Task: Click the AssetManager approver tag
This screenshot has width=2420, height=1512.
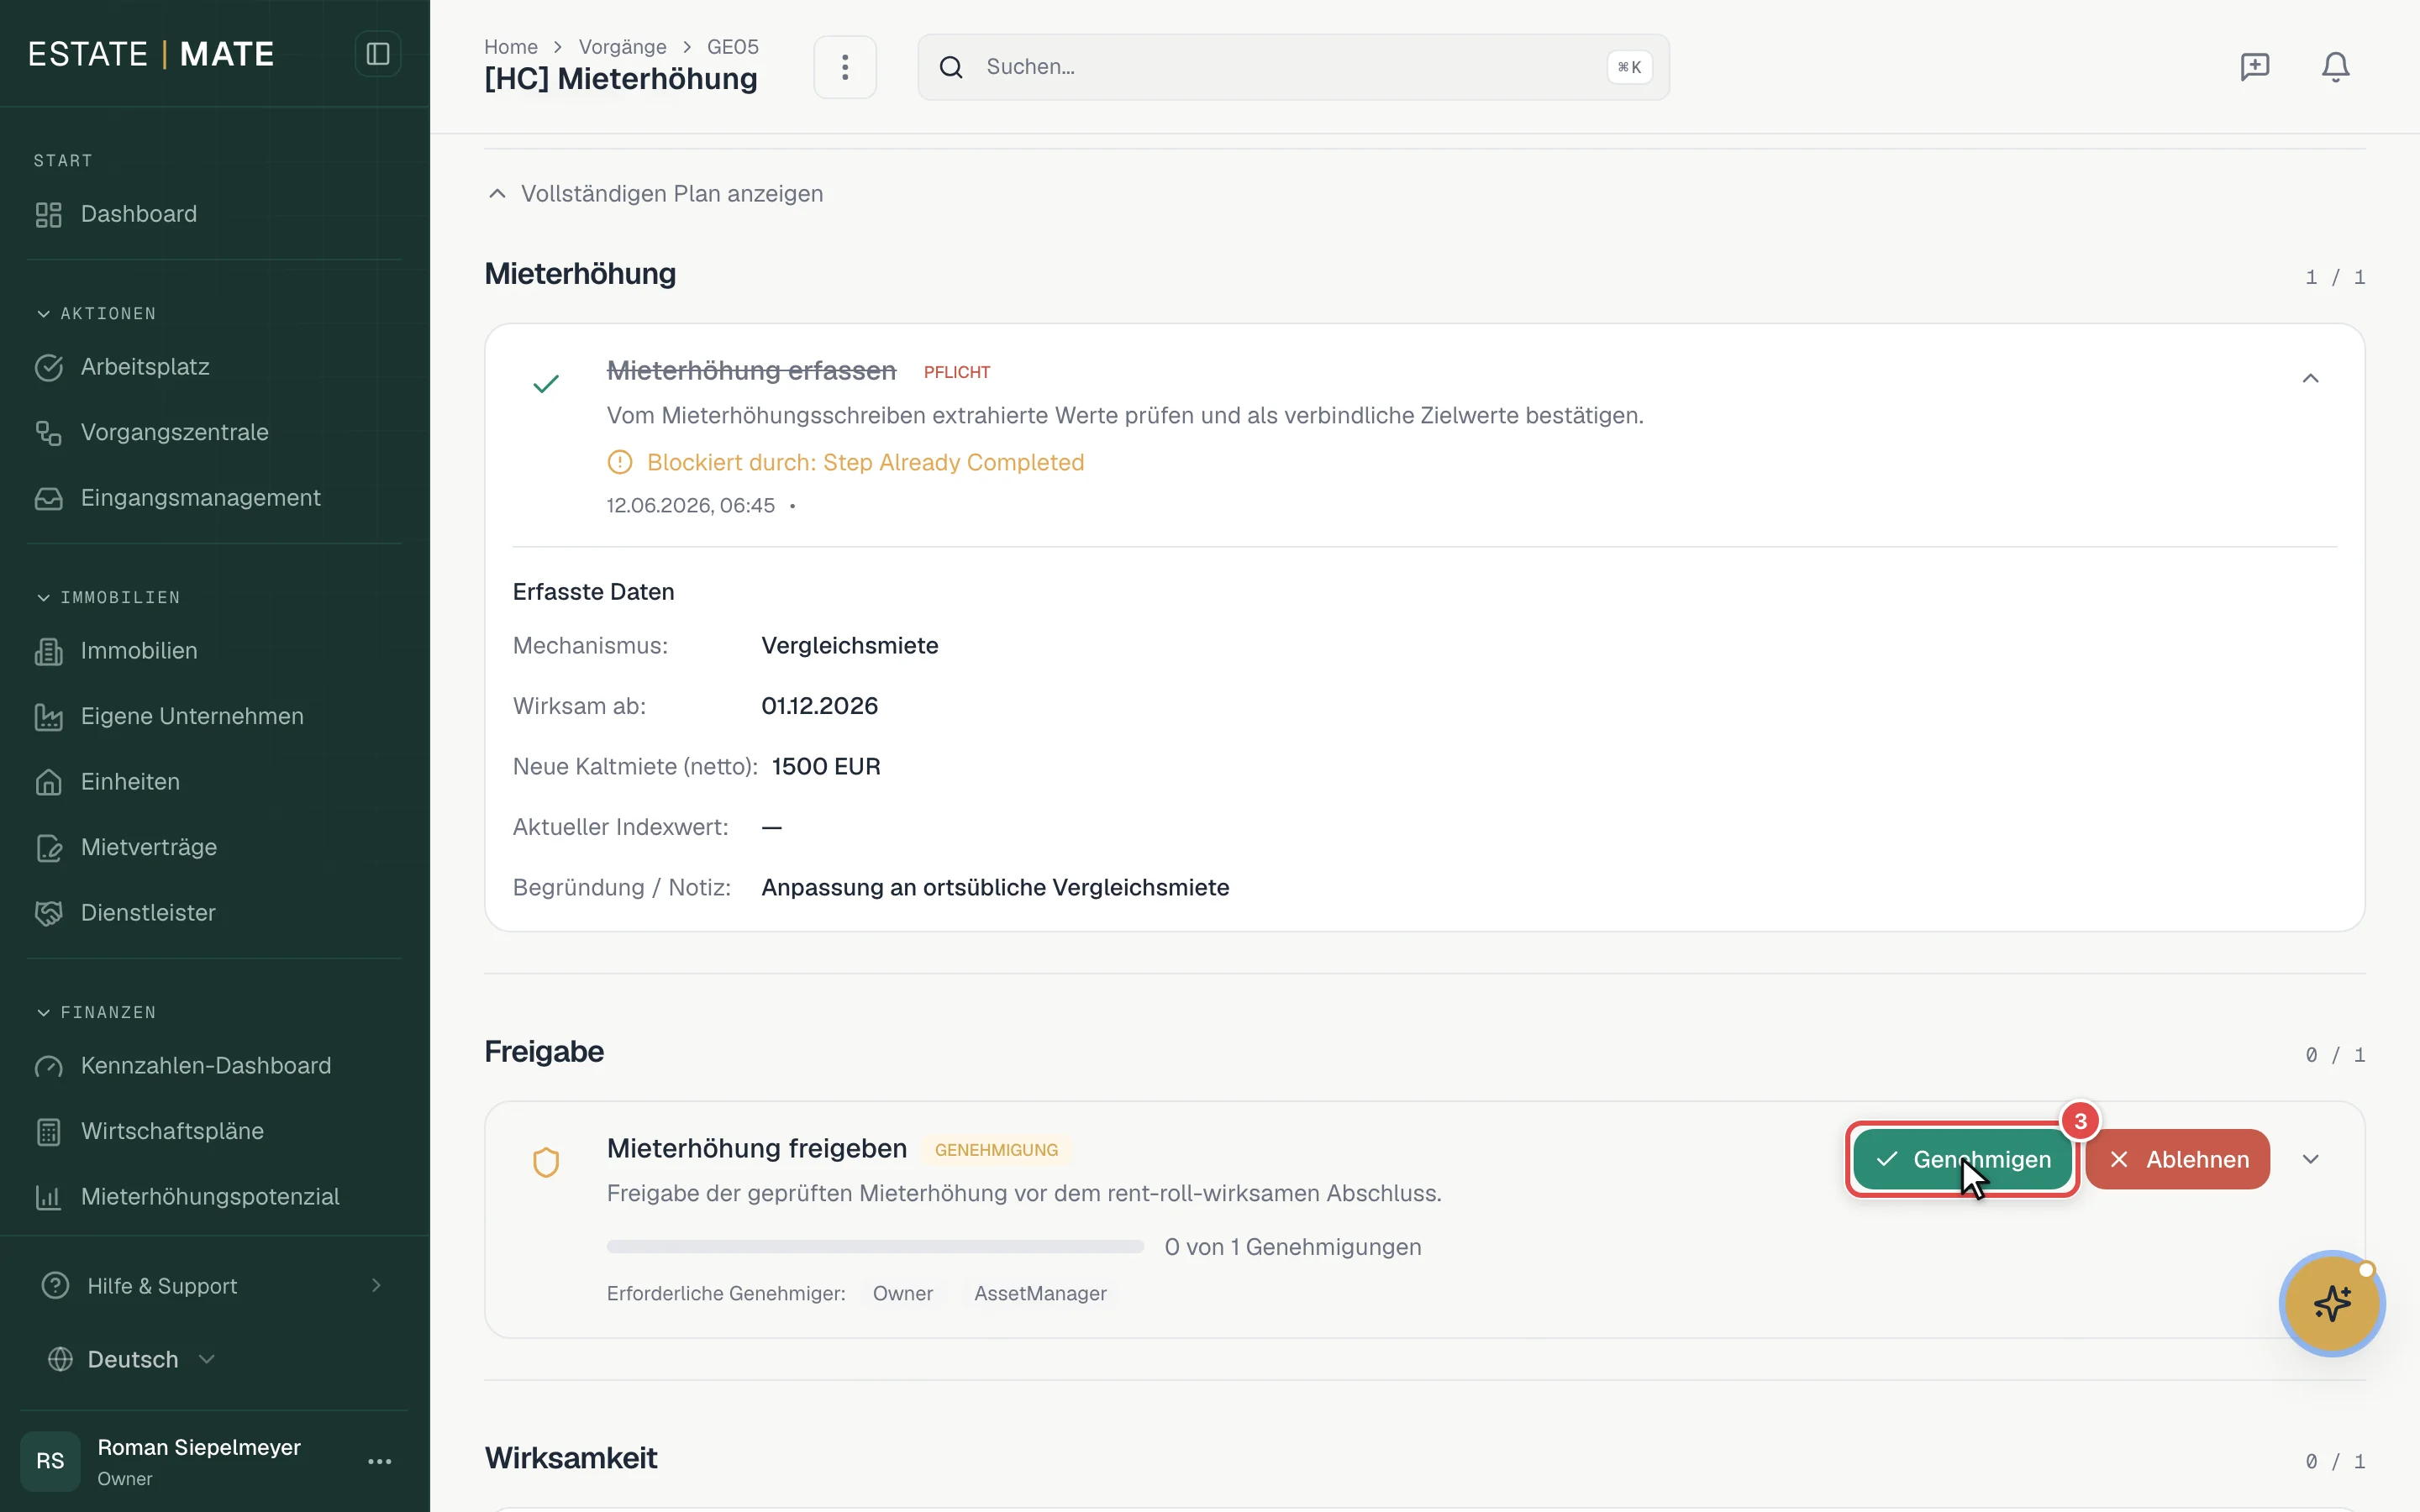Action: click(x=1040, y=1294)
